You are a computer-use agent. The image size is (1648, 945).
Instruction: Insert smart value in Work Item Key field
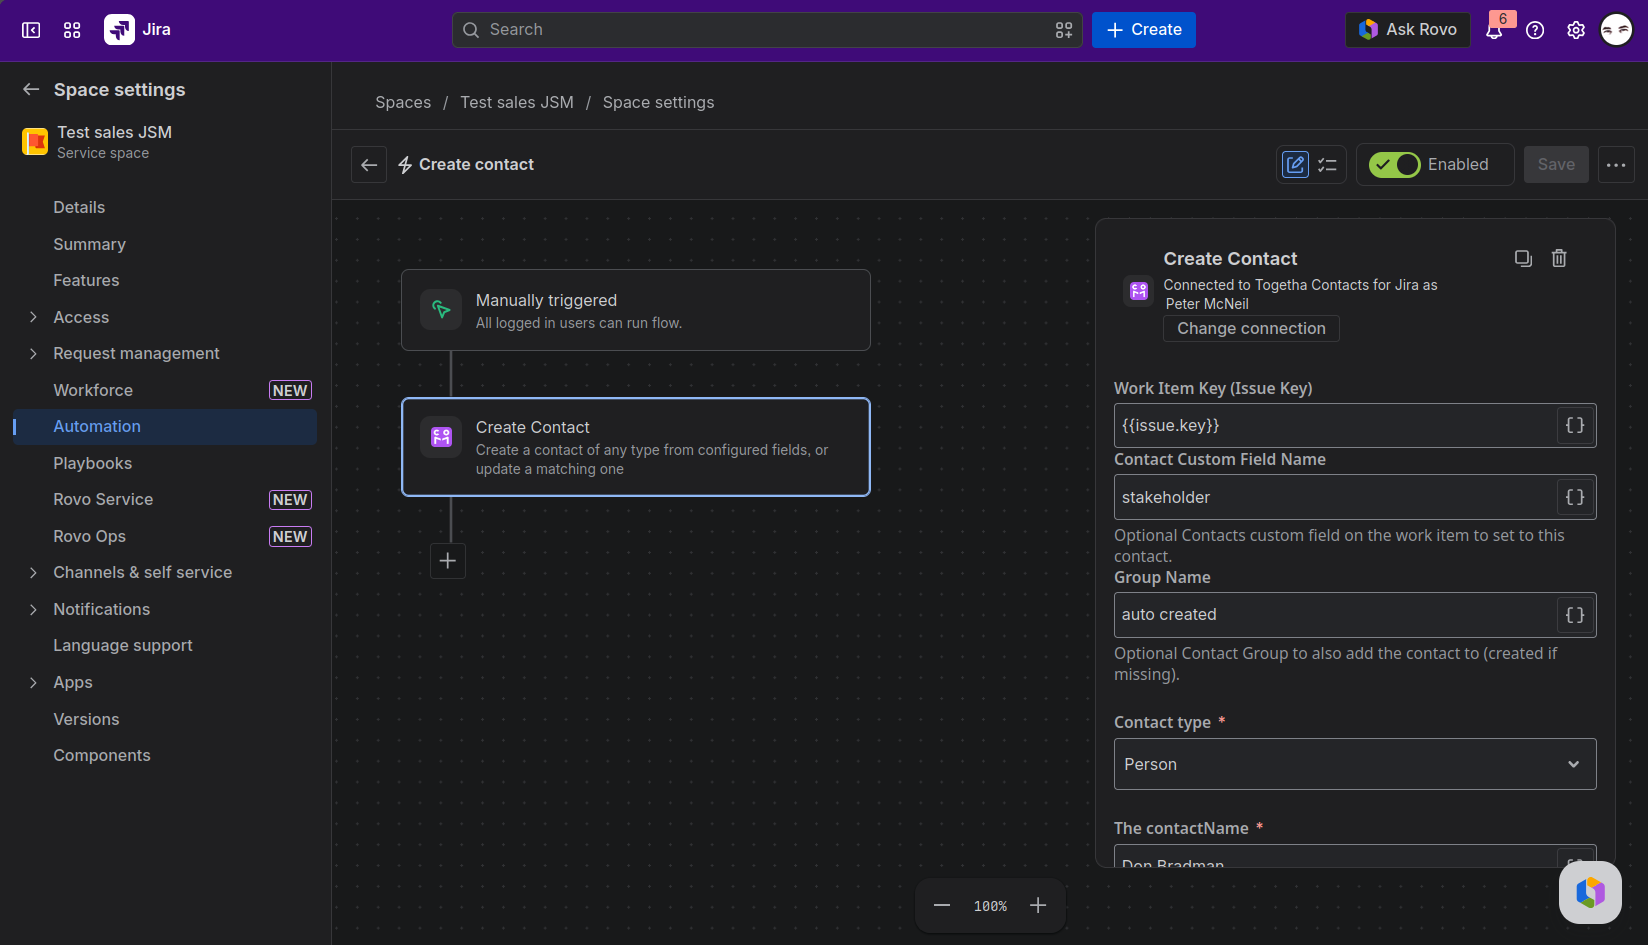pos(1575,425)
